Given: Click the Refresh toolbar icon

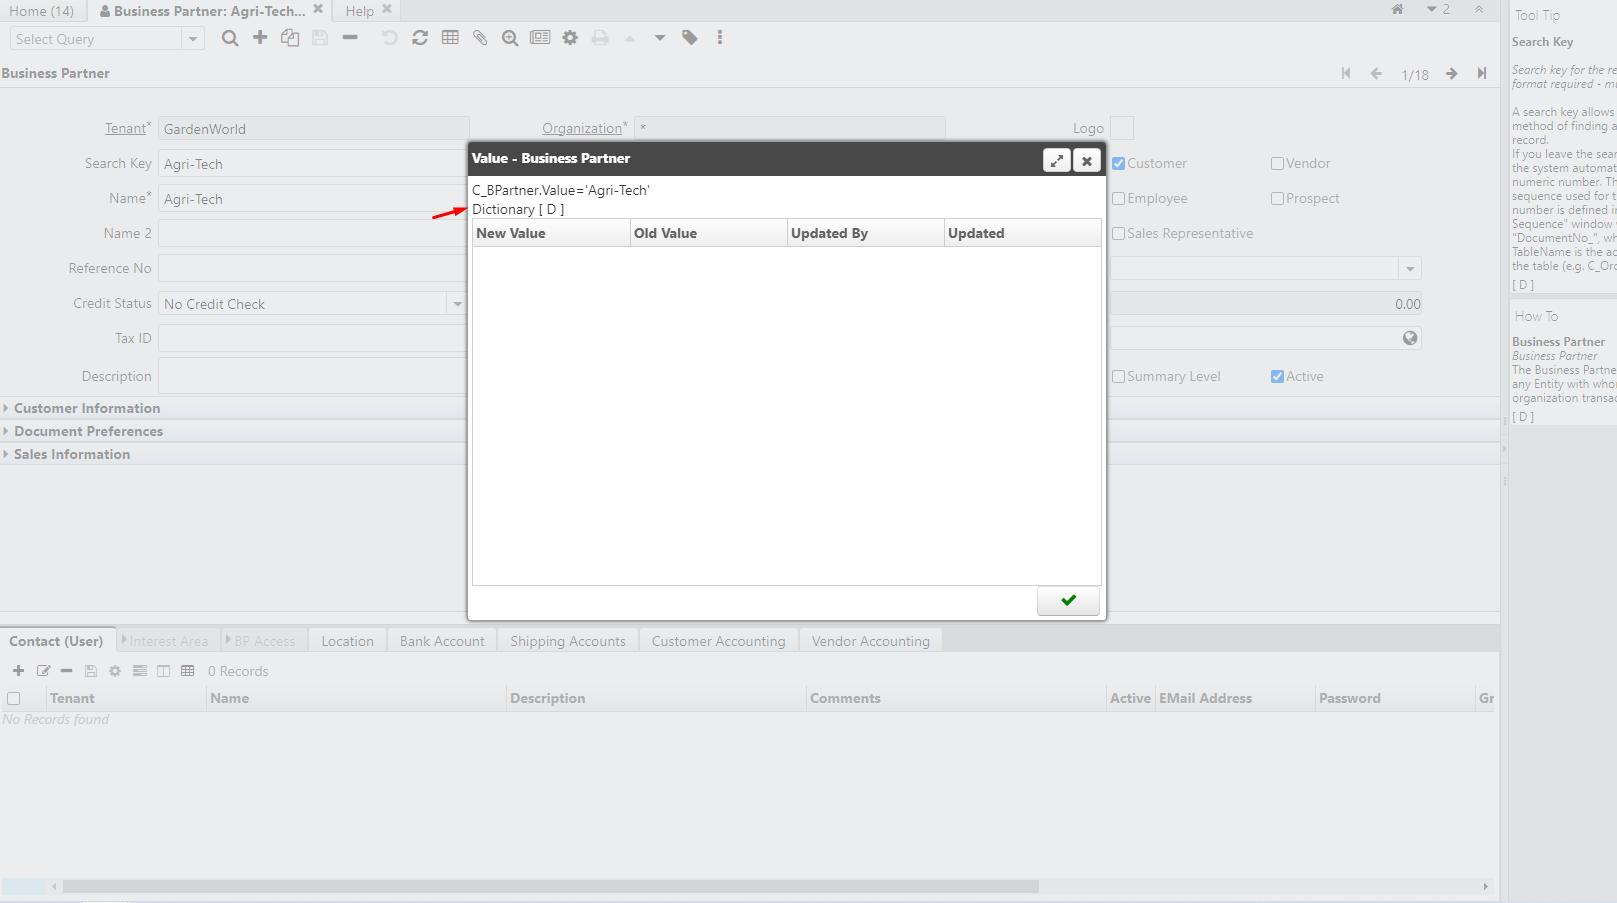Looking at the screenshot, I should point(420,38).
